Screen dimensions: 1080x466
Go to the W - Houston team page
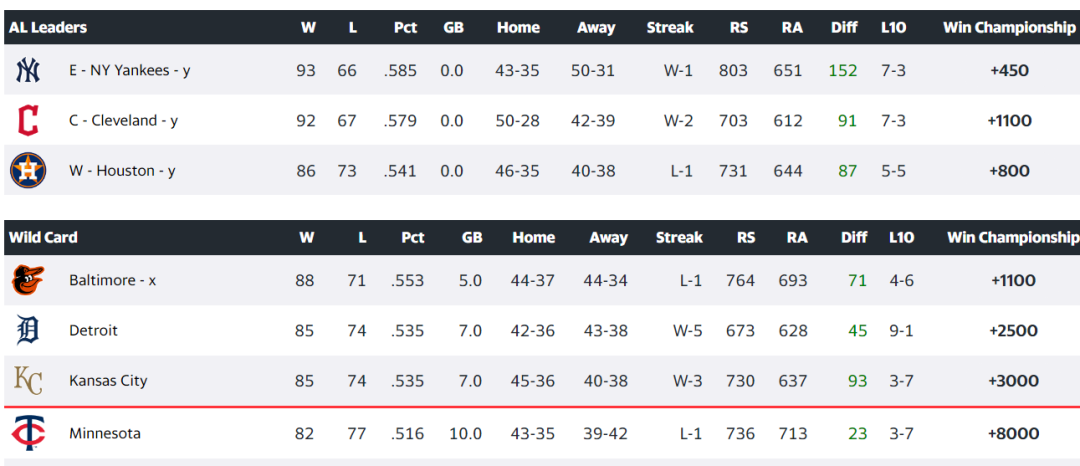tap(122, 171)
